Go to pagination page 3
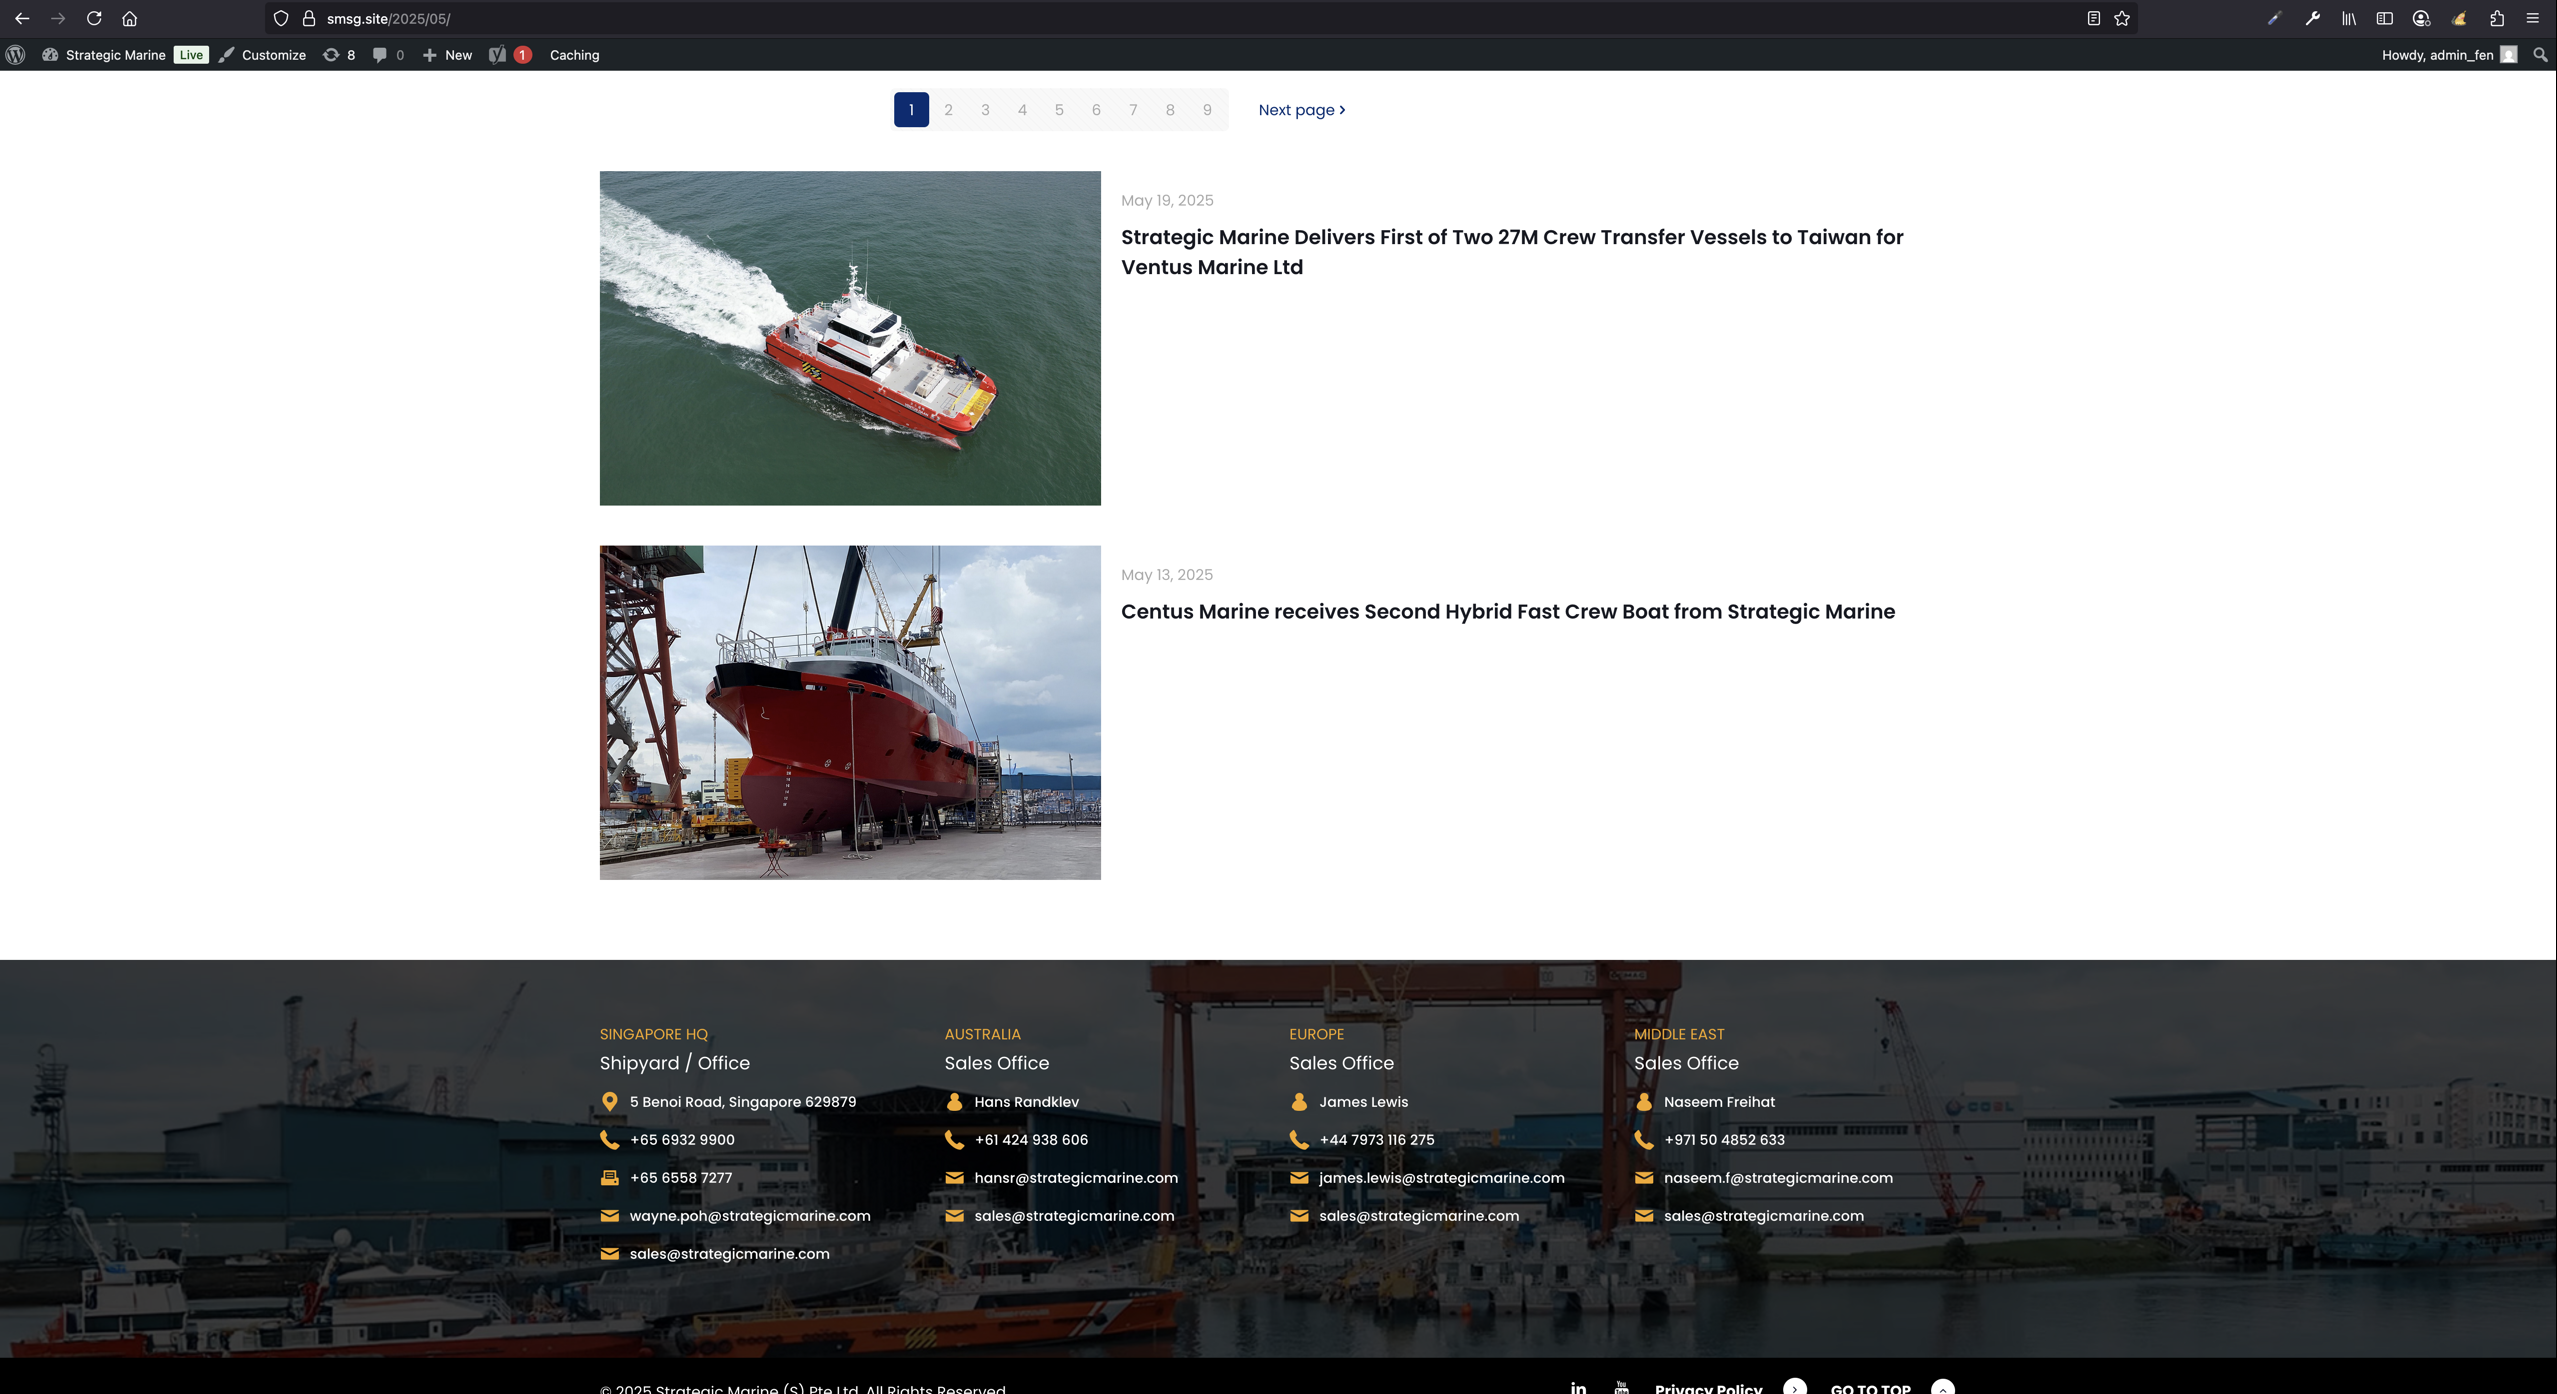2557x1394 pixels. (x=985, y=110)
